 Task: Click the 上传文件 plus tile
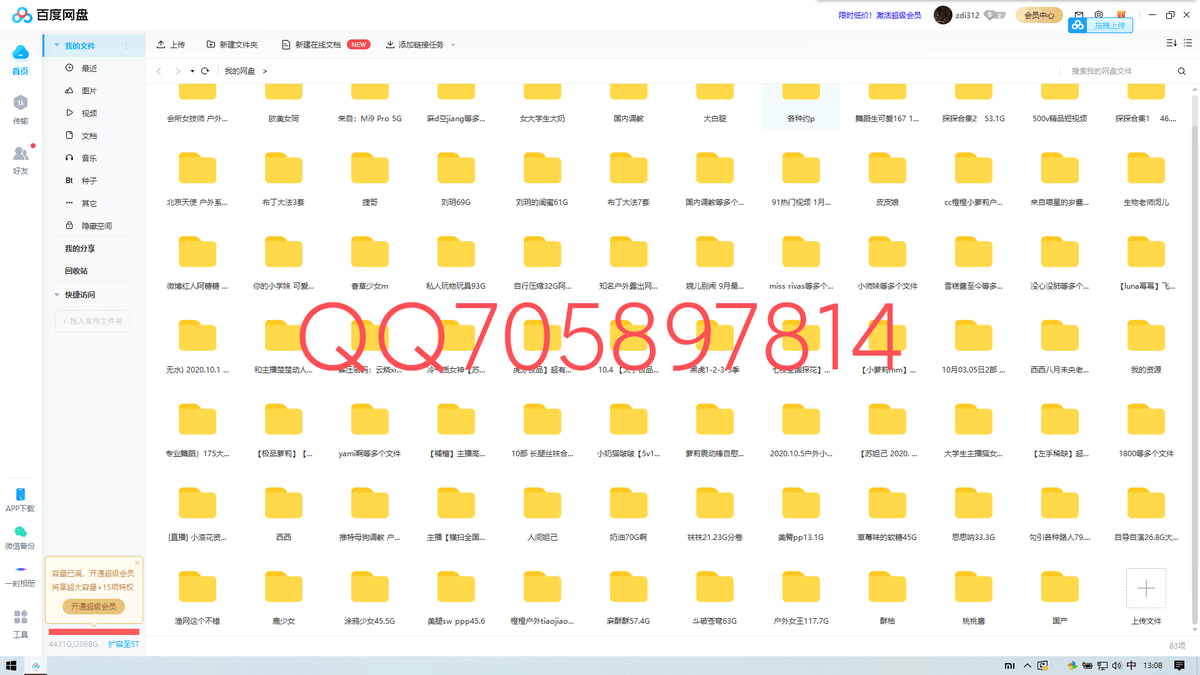tap(1146, 588)
